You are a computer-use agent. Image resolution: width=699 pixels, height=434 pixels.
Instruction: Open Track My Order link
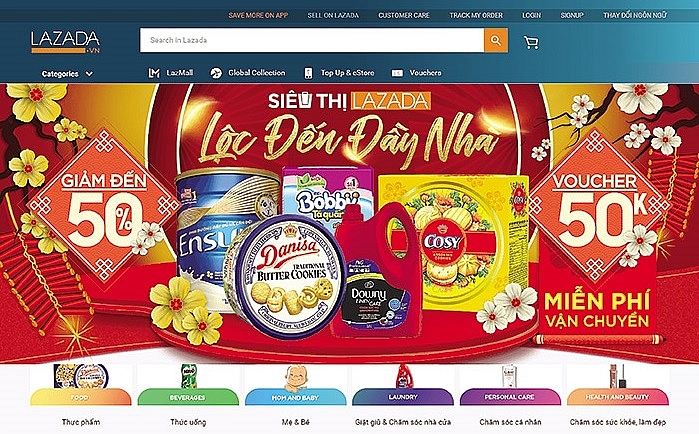click(x=476, y=15)
